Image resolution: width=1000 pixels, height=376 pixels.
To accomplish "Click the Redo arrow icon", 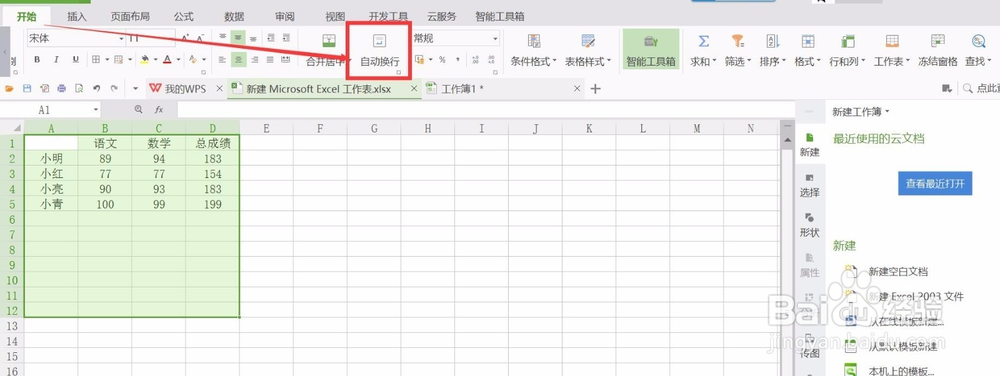I will [x=114, y=89].
